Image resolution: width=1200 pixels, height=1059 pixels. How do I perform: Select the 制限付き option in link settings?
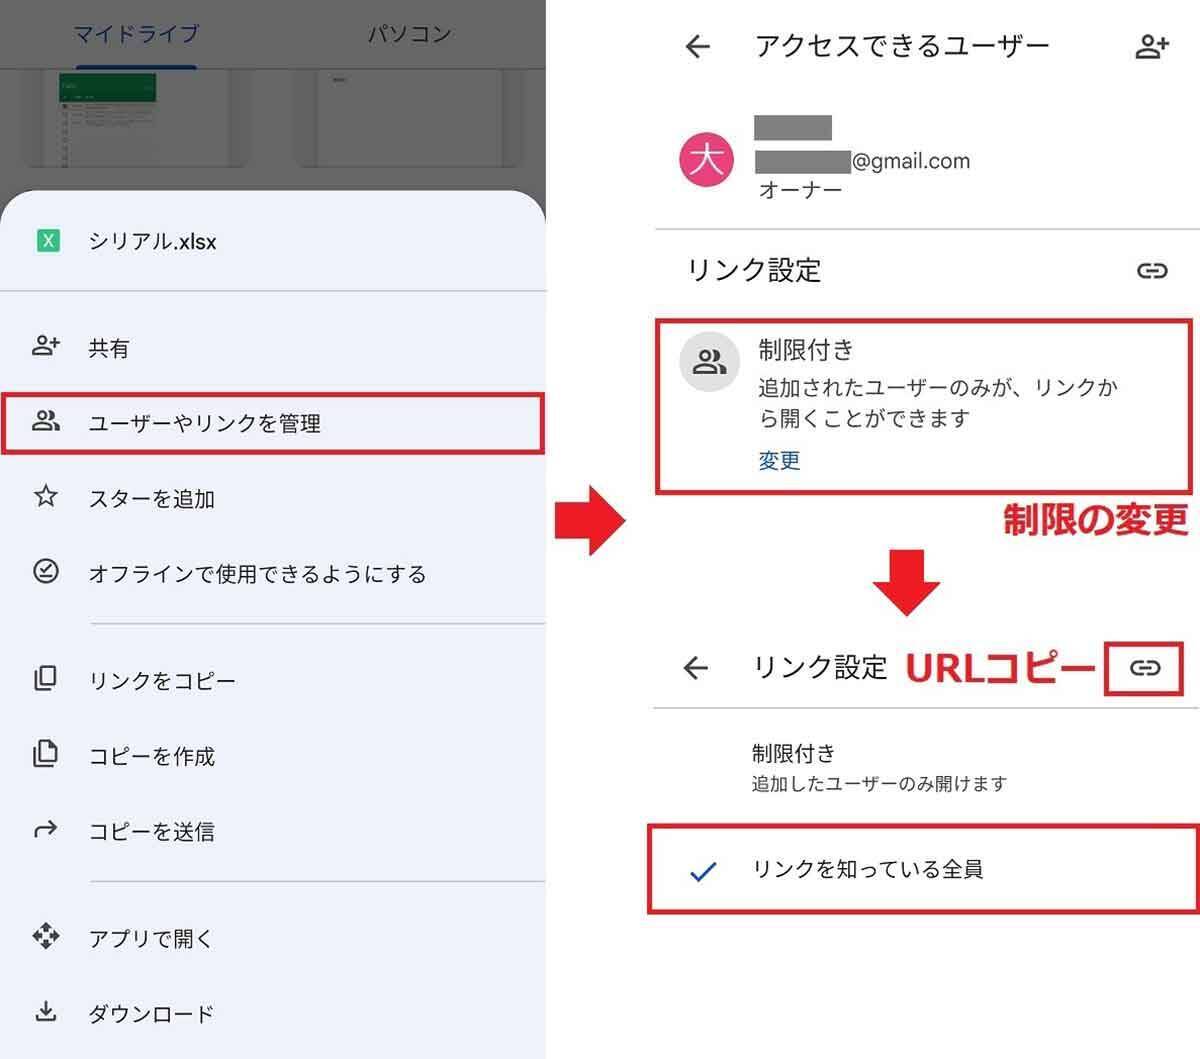pos(924,767)
